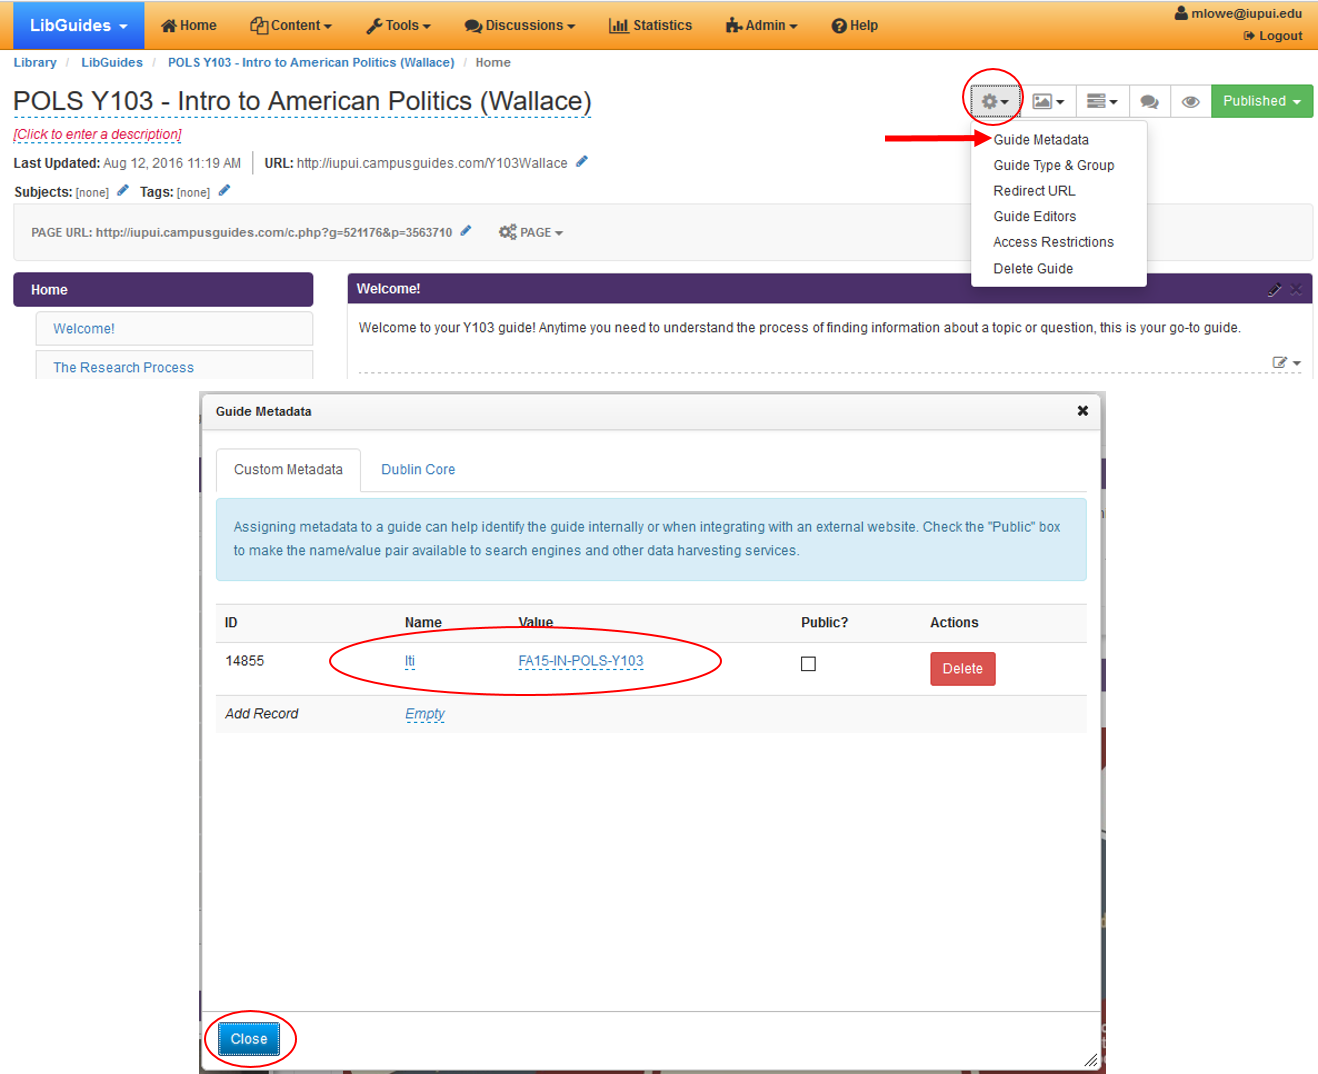Edit Subjects with its pencil icon
Screen dimensions: 1318x1074
[x=122, y=191]
